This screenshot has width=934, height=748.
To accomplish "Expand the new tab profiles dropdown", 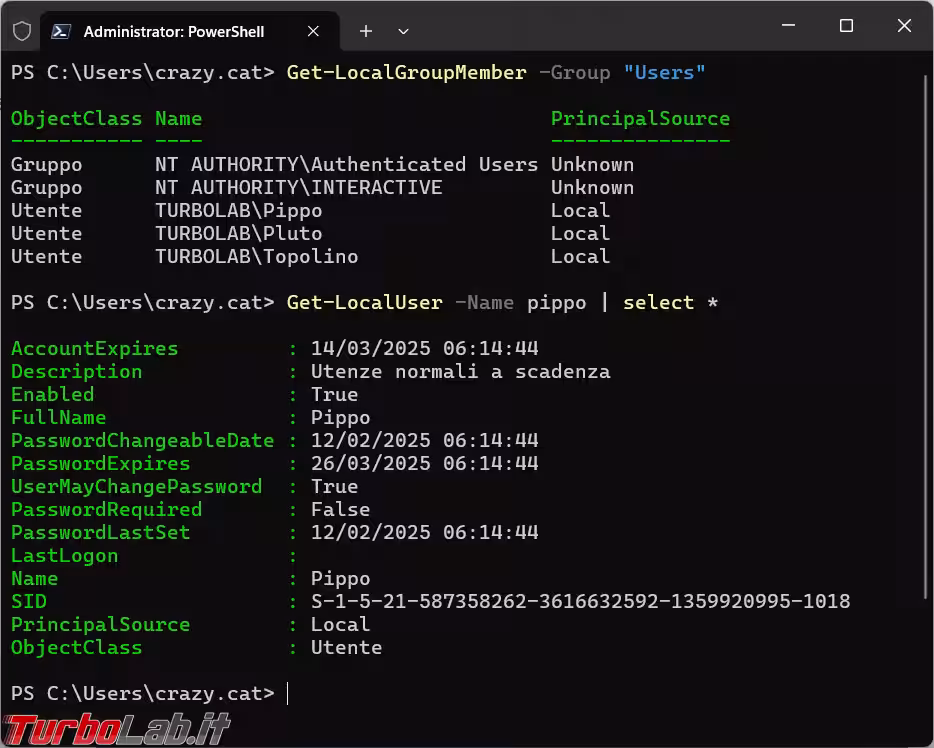I will pyautogui.click(x=403, y=31).
